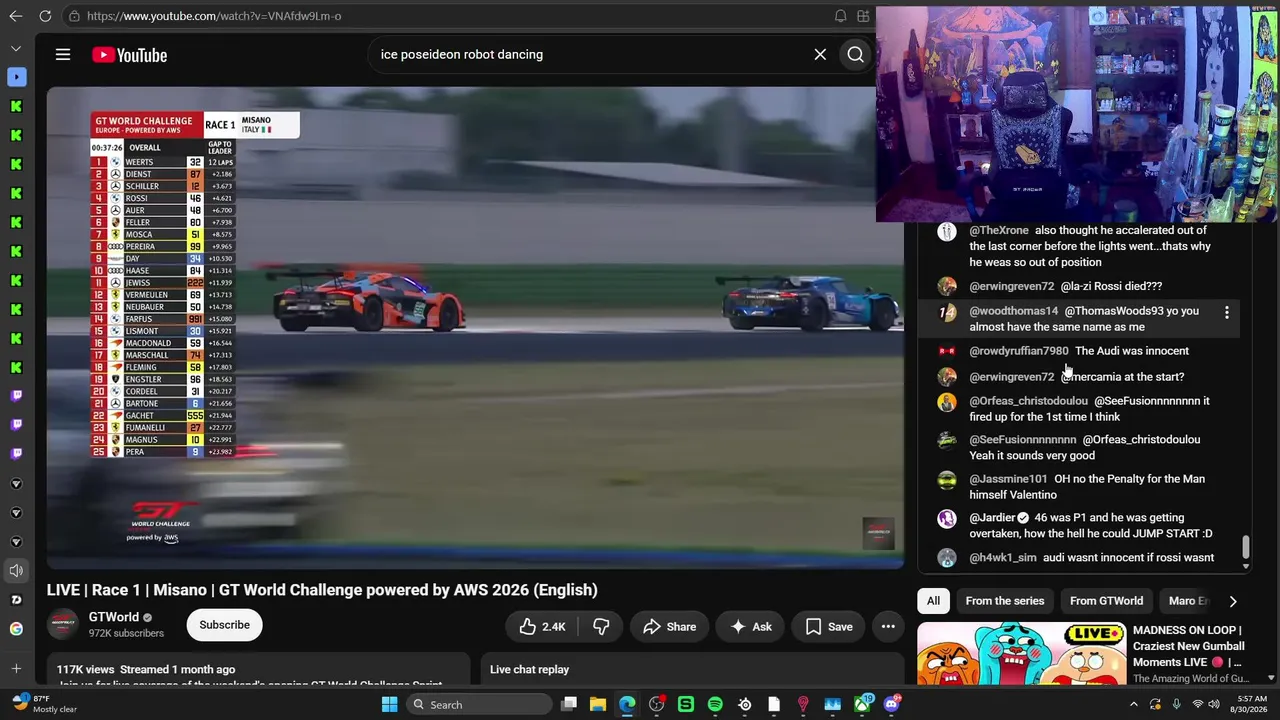Viewport: 1280px width, 720px height.
Task: Open the Xbox app from the taskbar
Action: [x=862, y=704]
